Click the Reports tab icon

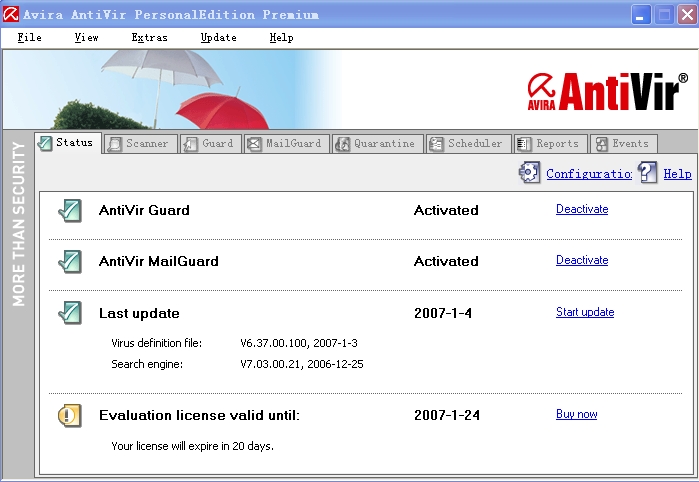pyautogui.click(x=524, y=144)
